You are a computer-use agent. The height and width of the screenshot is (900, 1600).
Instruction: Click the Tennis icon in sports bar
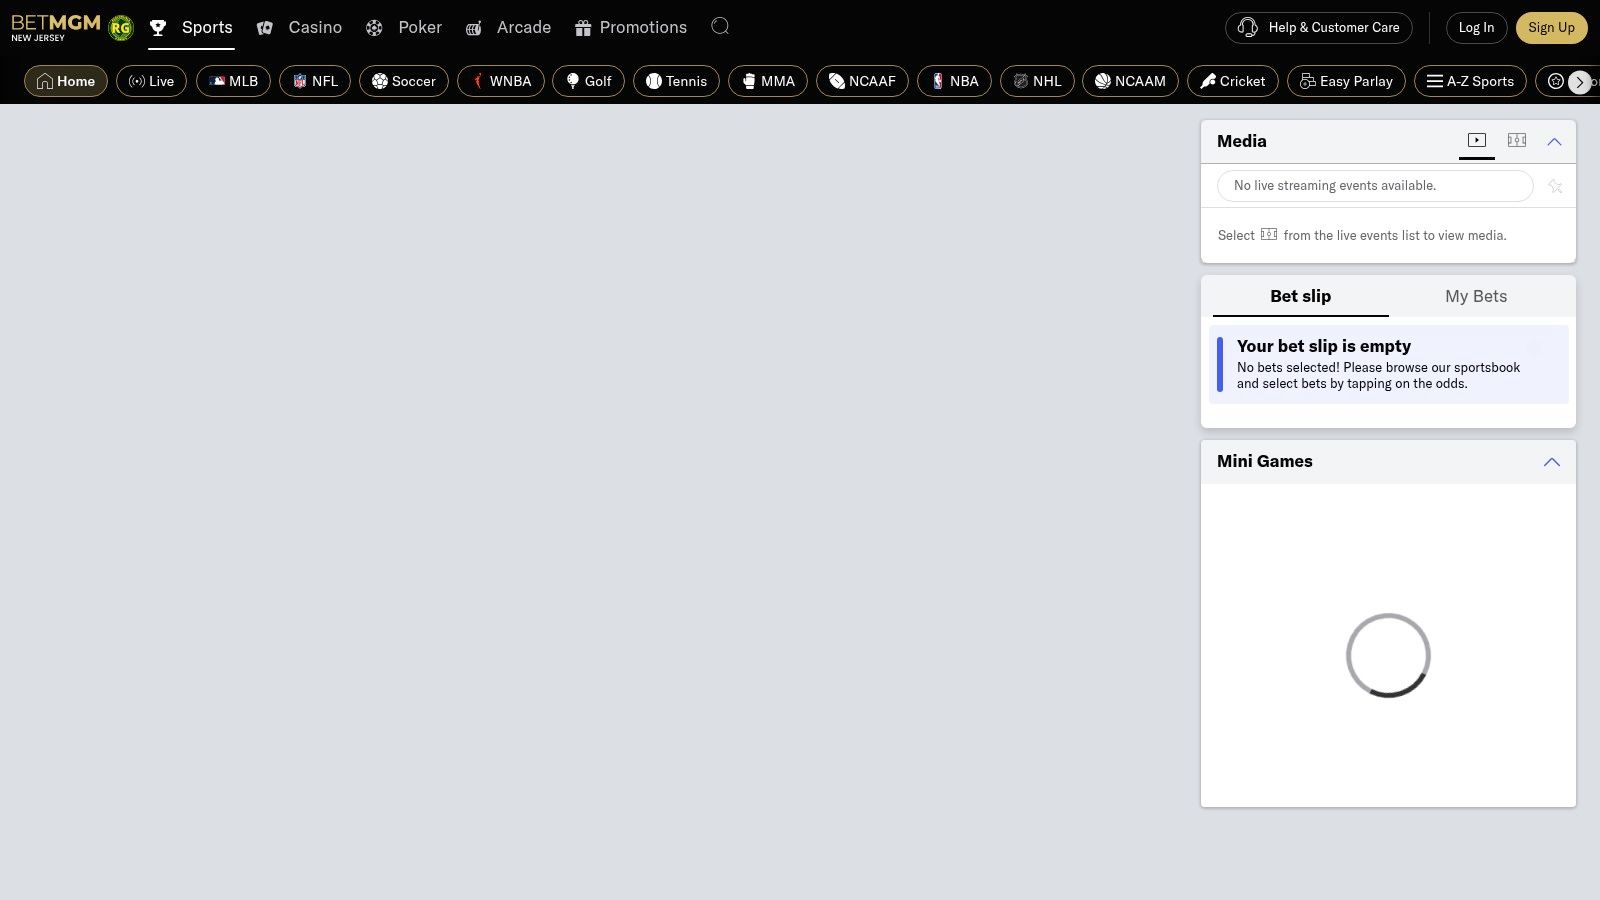click(x=655, y=81)
